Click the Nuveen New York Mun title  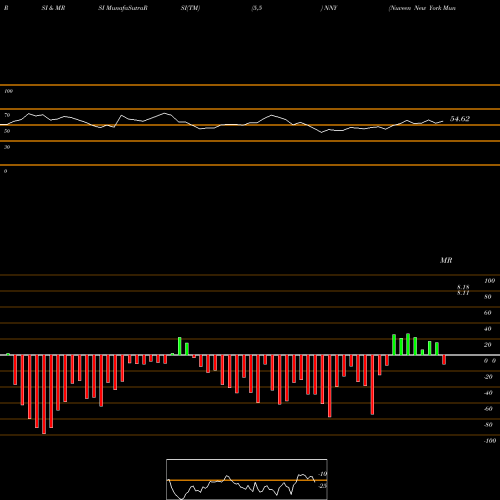(x=422, y=8)
